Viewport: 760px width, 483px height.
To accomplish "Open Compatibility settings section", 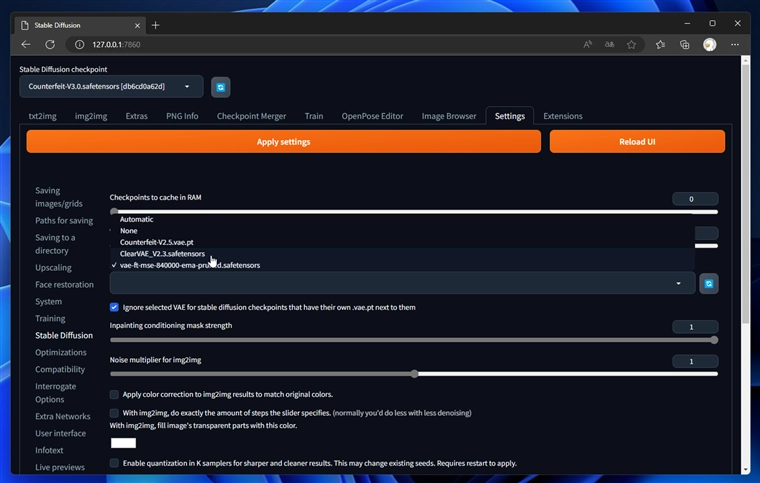I will pos(60,369).
